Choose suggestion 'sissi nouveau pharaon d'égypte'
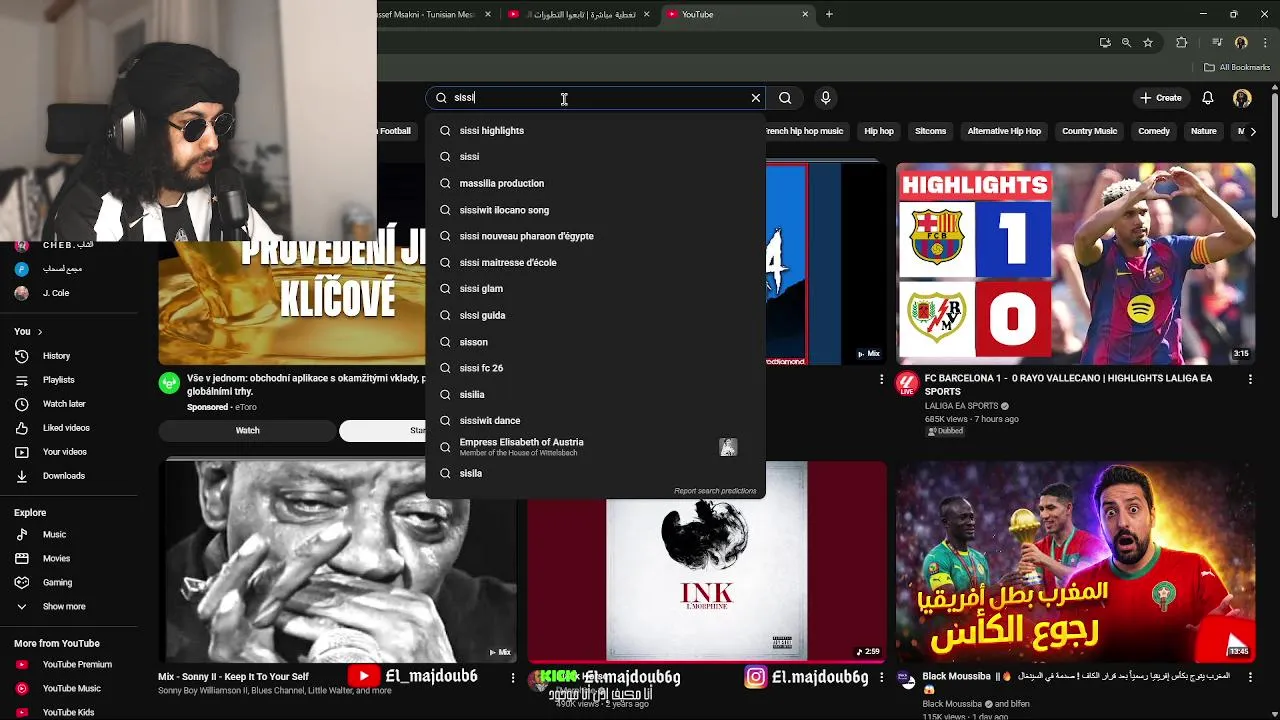1280x720 pixels. pyautogui.click(x=595, y=236)
